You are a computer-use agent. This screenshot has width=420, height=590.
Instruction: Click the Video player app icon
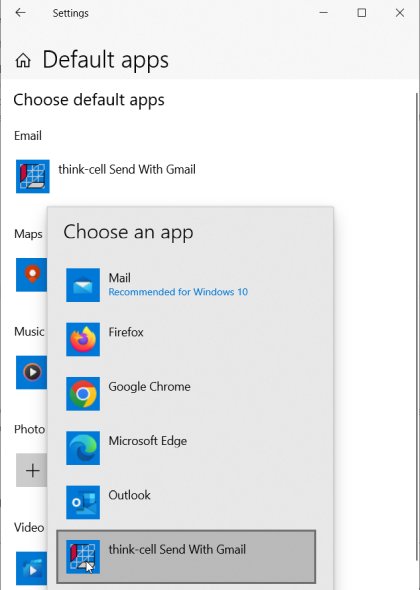(x=32, y=568)
